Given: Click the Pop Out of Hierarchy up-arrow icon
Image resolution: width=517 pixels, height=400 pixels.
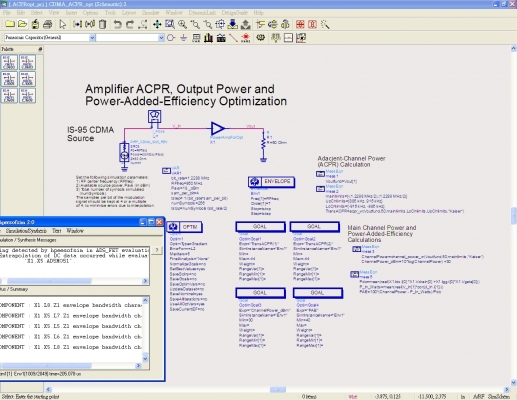Looking at the screenshot, I should coord(246,24).
